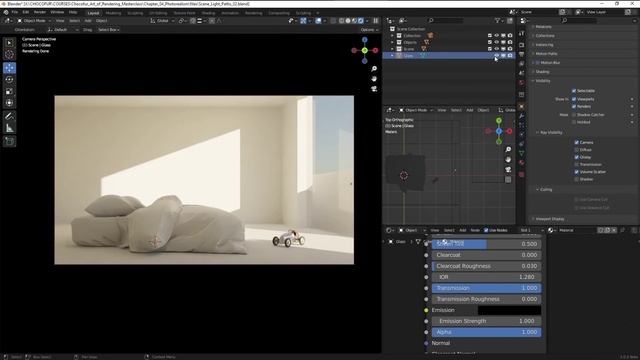Toggle Glossy ray visibility checkbox
640x360 pixels.
point(576,157)
